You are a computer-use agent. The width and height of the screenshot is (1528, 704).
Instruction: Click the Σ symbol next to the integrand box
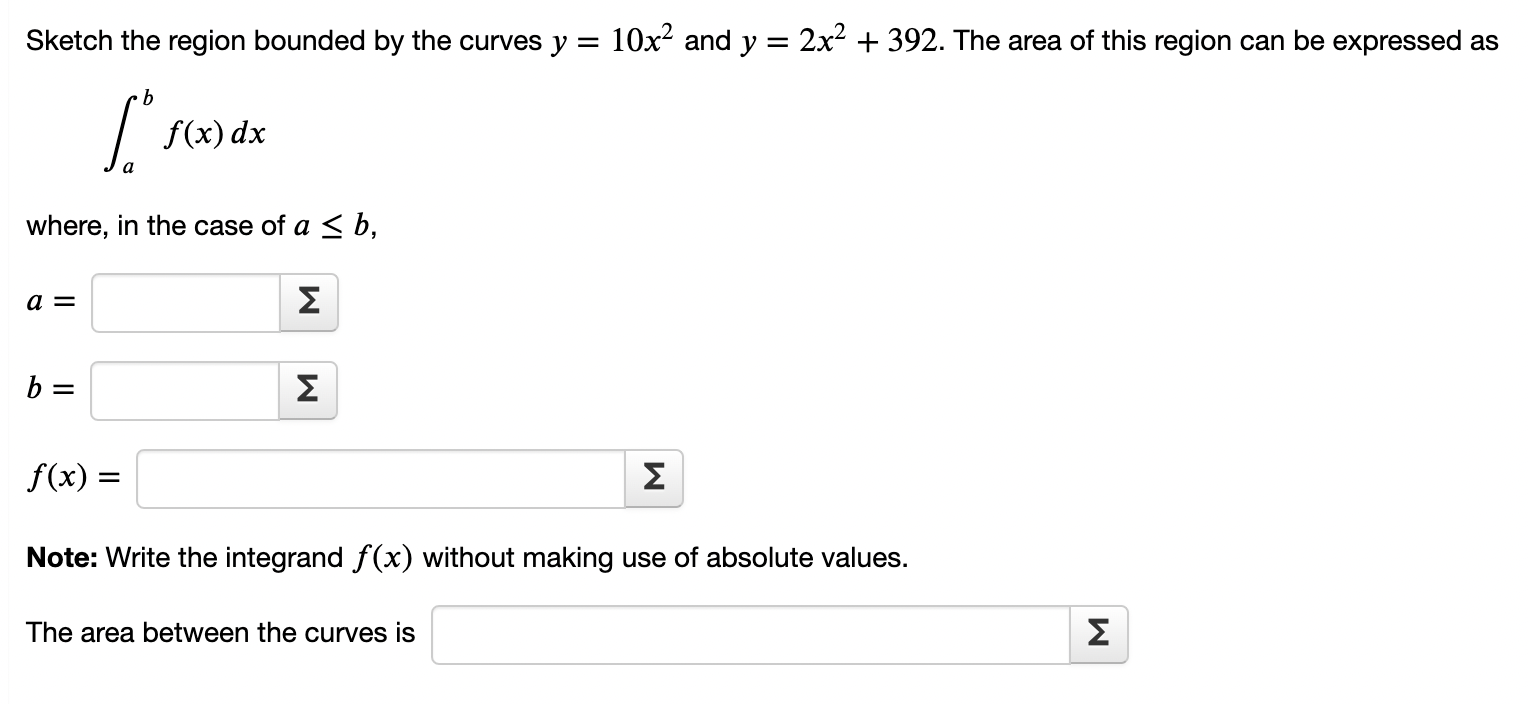coord(652,478)
